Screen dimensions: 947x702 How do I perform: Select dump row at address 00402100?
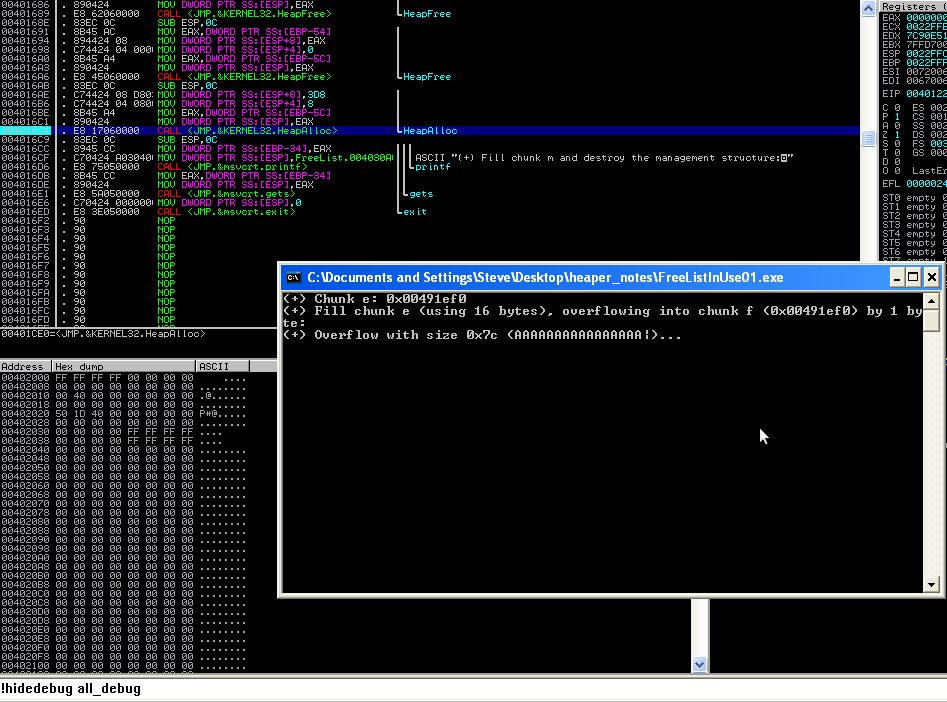click(x=124, y=666)
